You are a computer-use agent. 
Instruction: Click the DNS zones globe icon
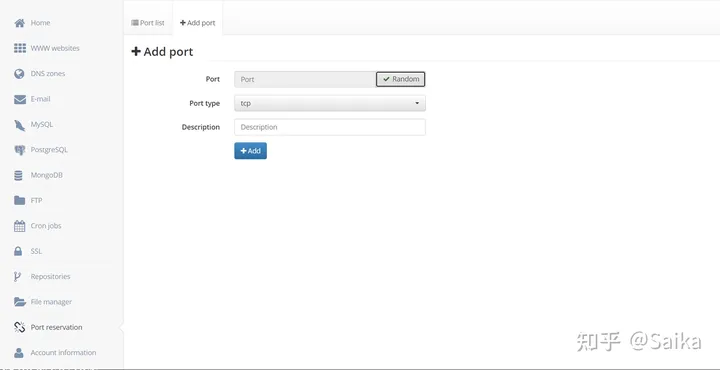coord(19,73)
